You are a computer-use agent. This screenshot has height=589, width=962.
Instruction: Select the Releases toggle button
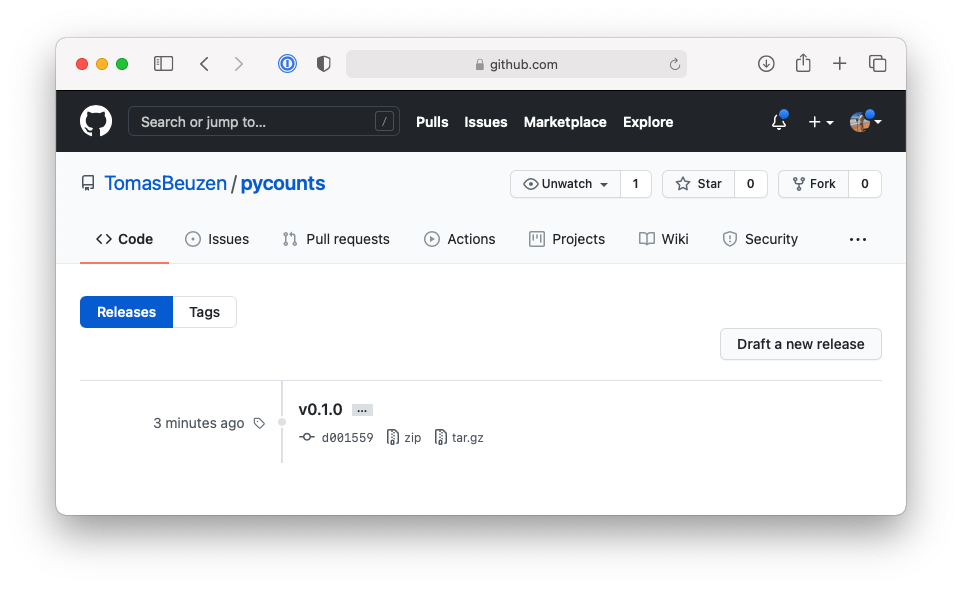click(126, 312)
